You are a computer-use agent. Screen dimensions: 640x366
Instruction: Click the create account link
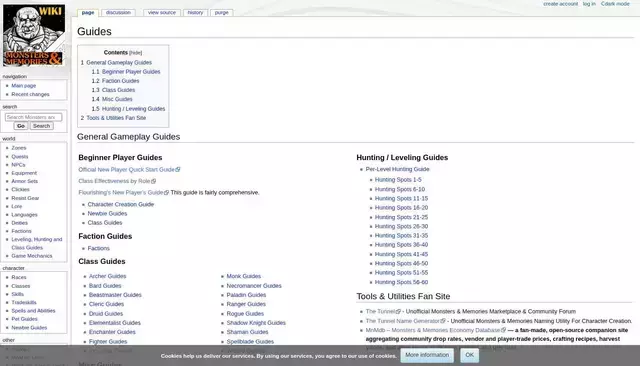[560, 4]
